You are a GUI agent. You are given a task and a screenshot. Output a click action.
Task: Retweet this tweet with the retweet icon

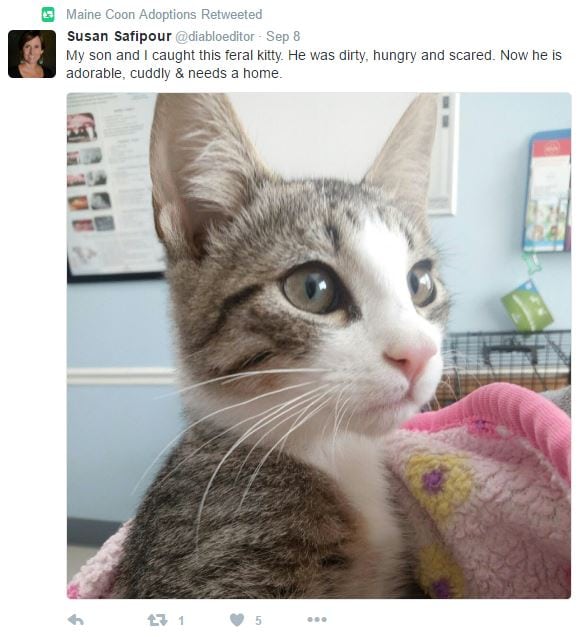coord(157,620)
